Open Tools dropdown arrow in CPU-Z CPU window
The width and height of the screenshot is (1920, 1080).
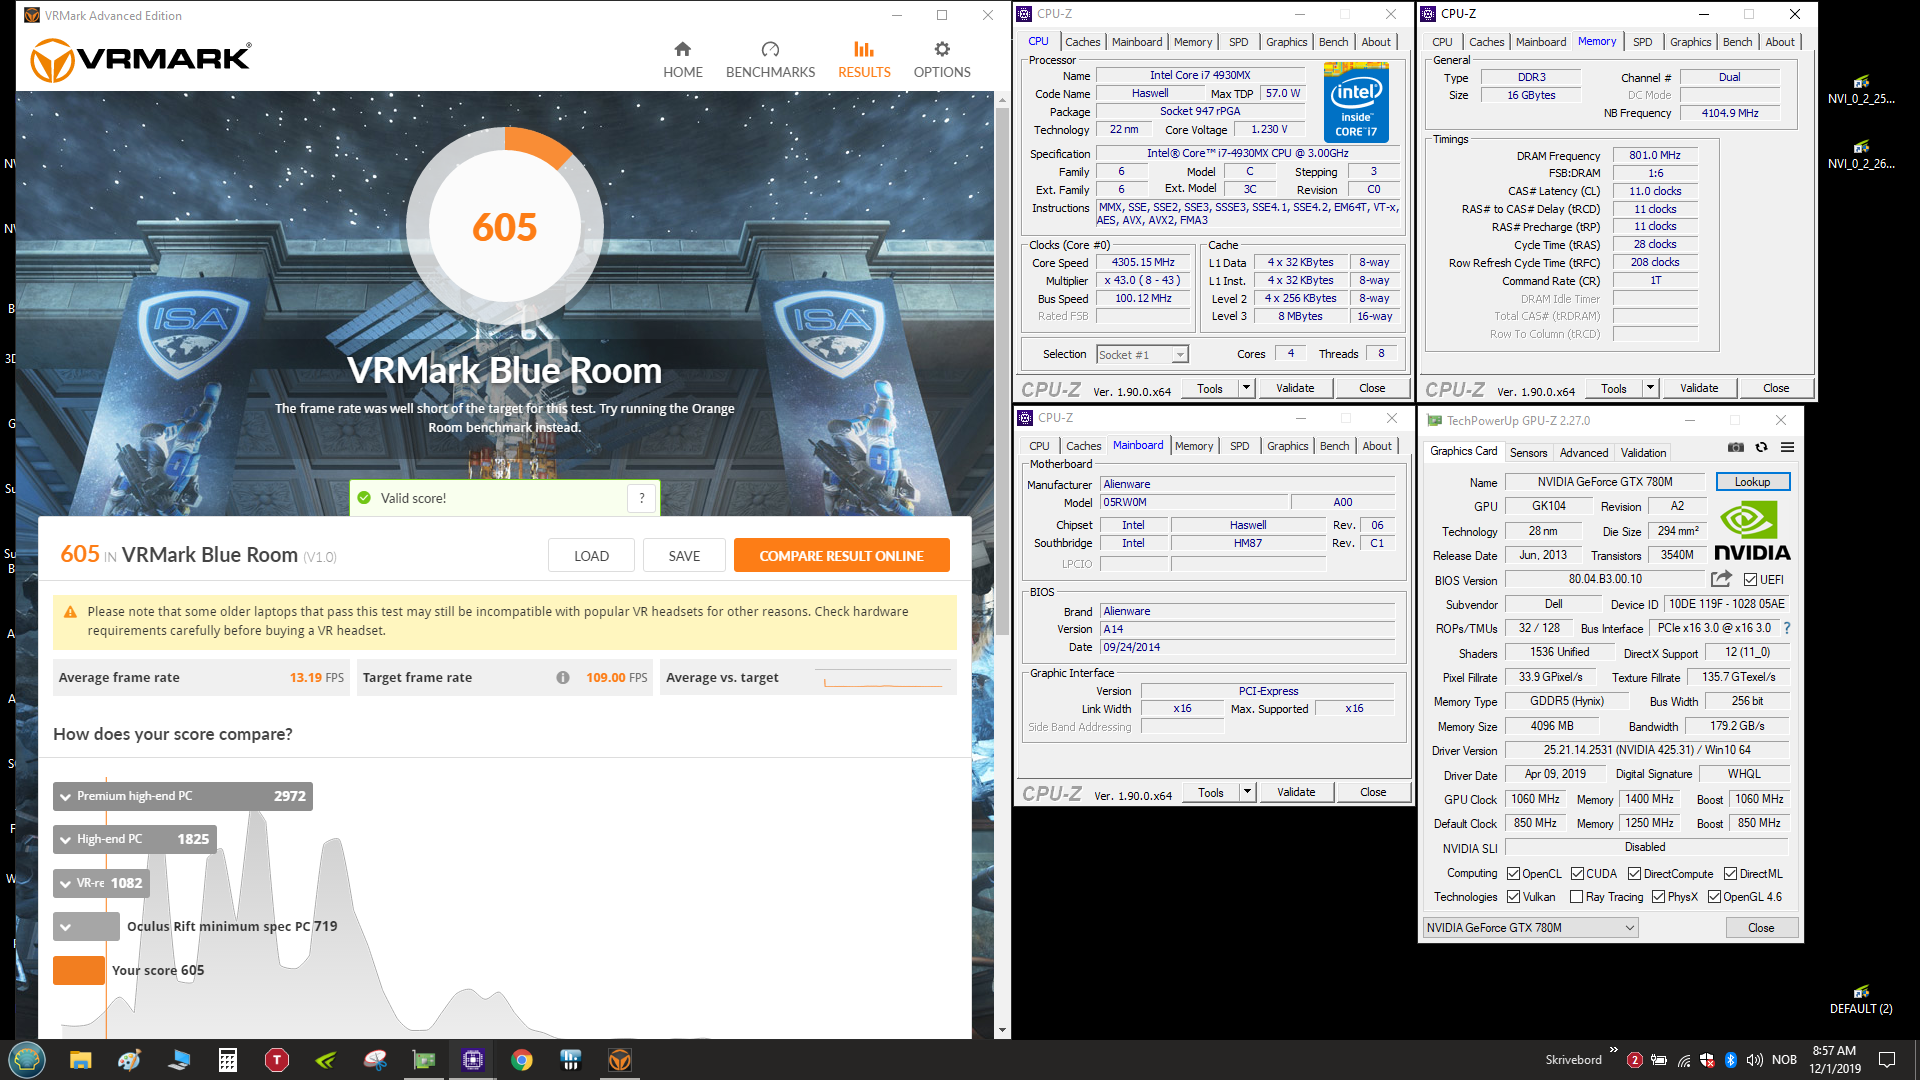(1246, 388)
